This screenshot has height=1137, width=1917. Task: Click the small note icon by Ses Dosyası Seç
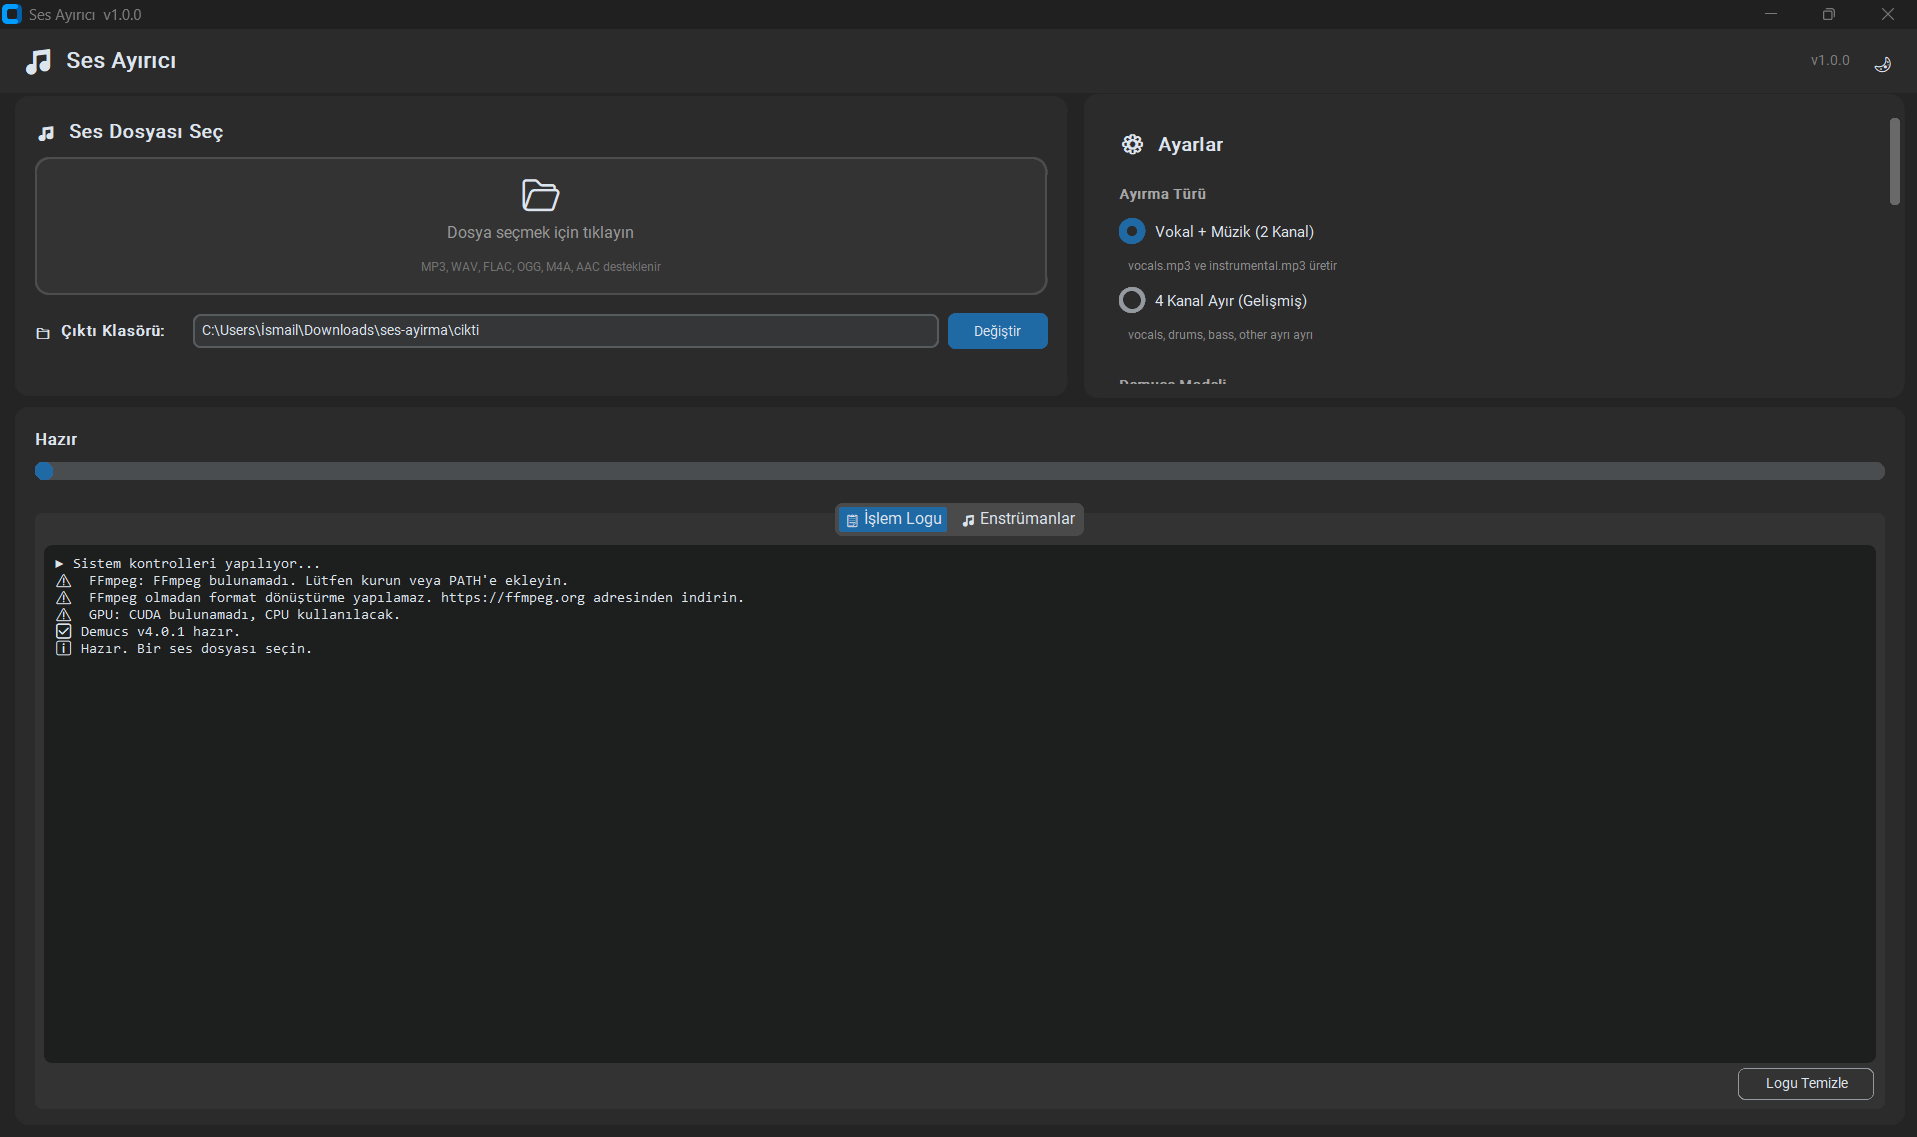tap(46, 133)
